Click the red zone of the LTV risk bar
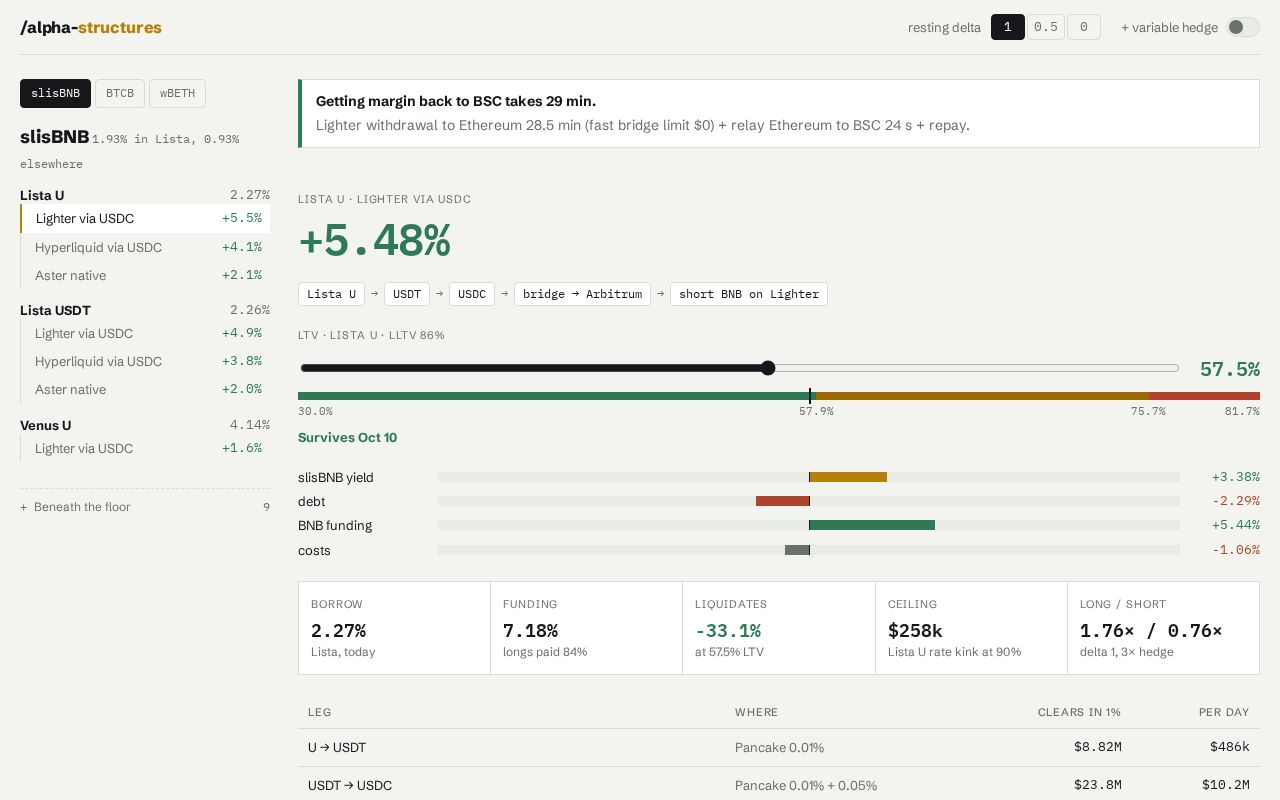1280x800 pixels. tap(1204, 396)
